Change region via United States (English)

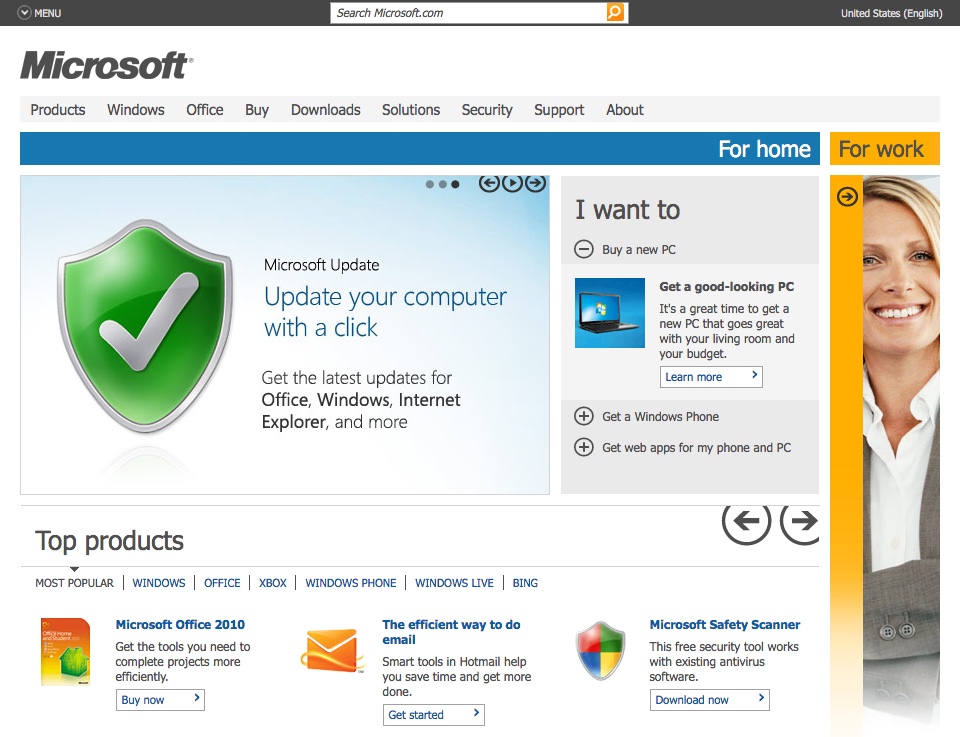click(891, 13)
